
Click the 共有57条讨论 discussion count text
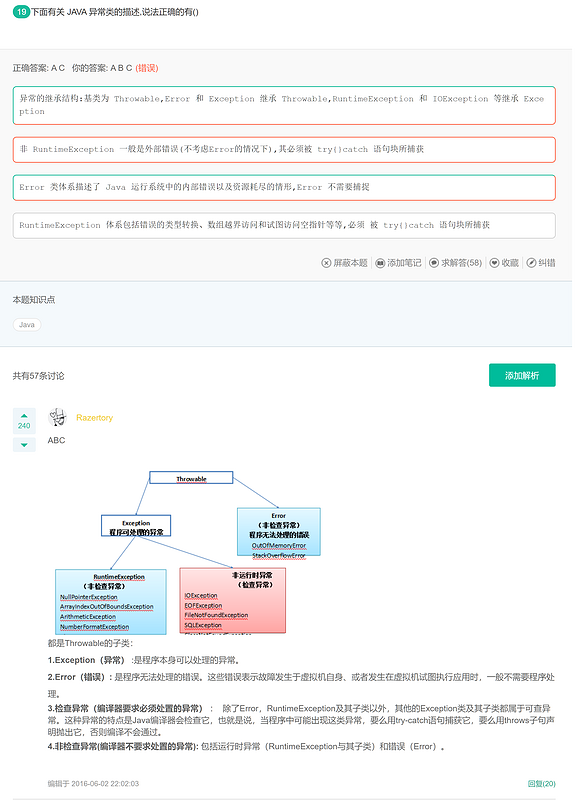38,377
